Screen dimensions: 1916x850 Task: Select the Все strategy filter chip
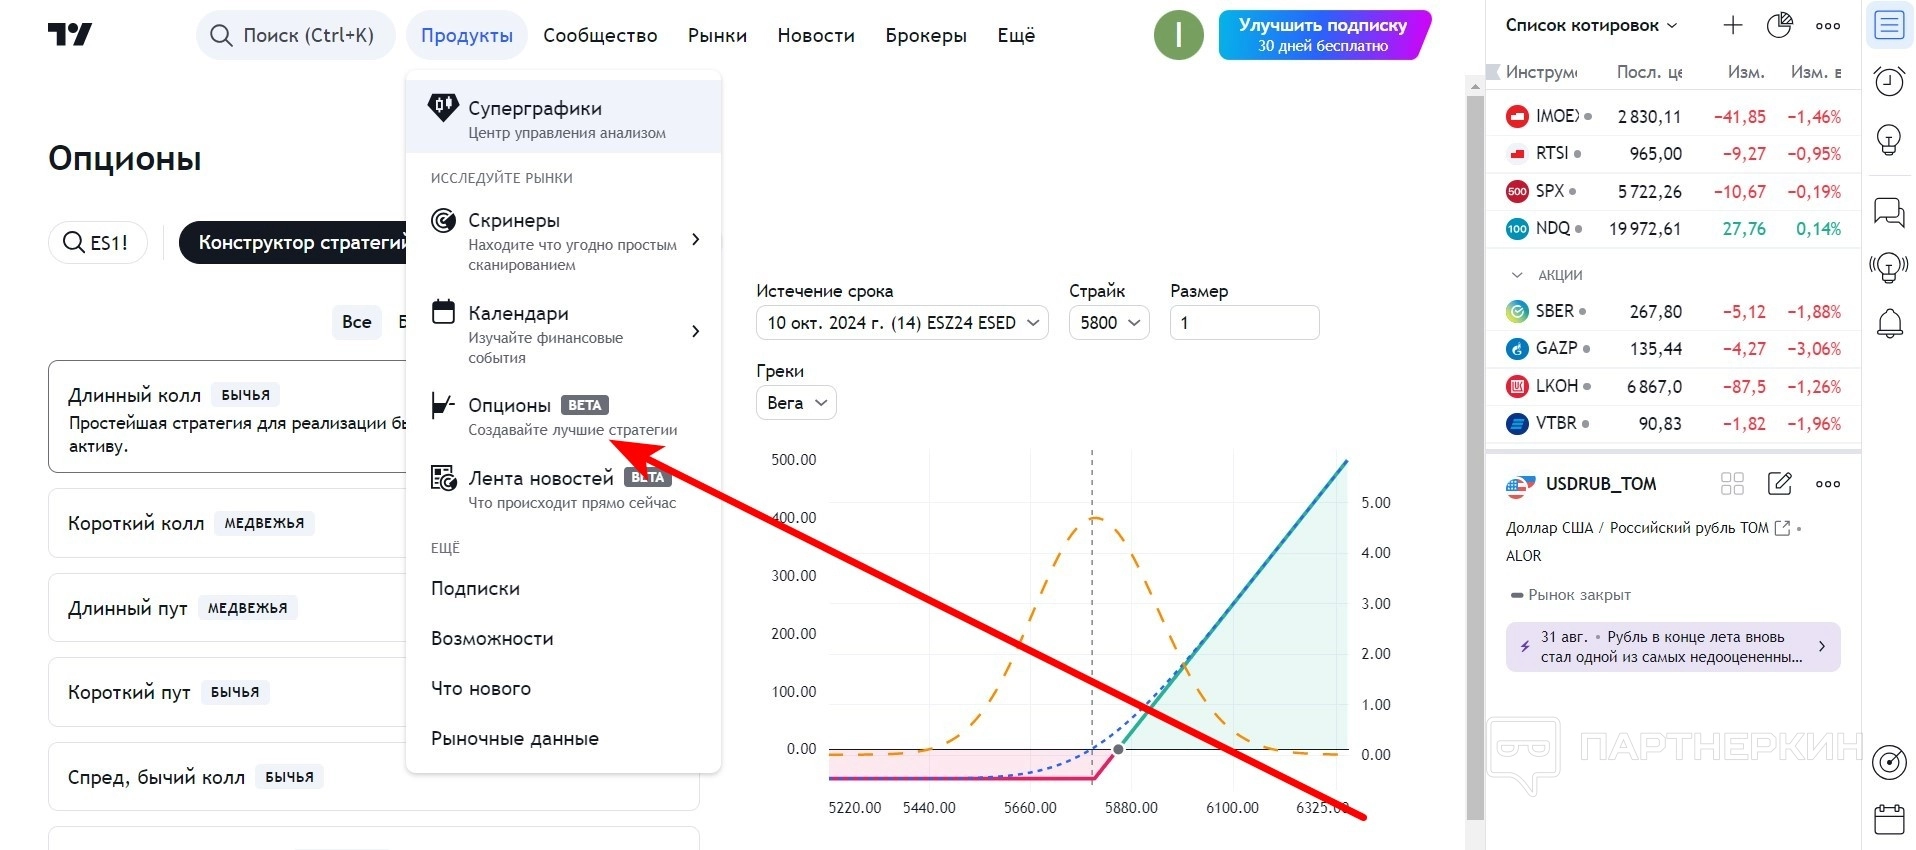[x=356, y=322]
